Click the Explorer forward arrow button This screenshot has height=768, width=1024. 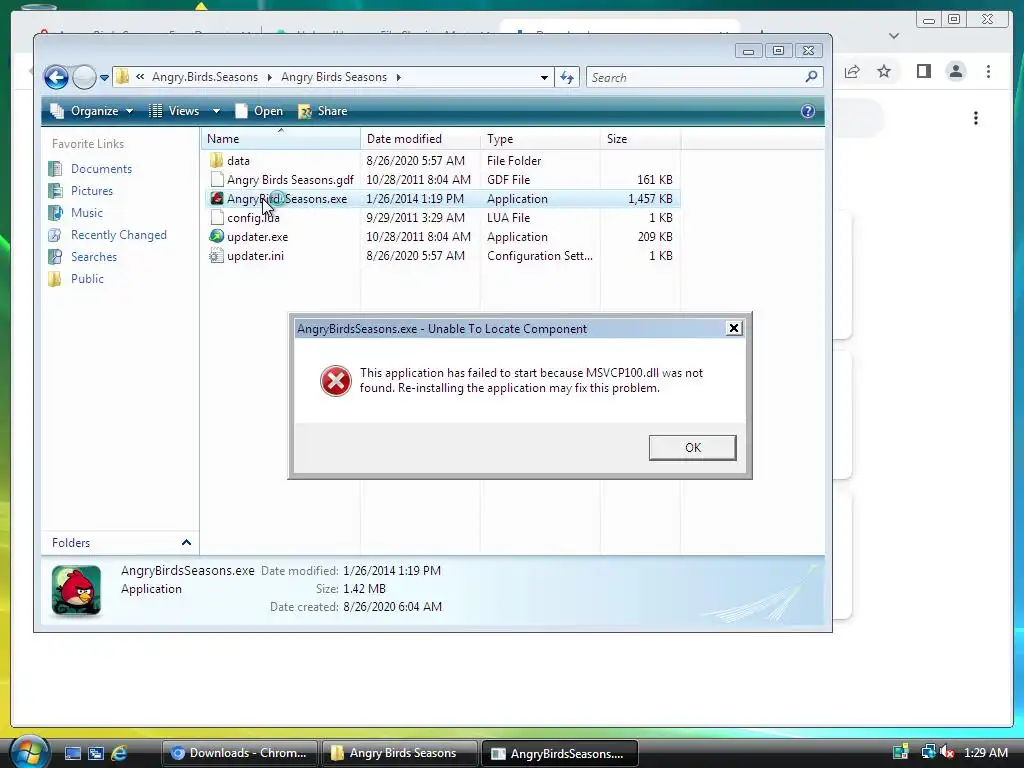[84, 77]
